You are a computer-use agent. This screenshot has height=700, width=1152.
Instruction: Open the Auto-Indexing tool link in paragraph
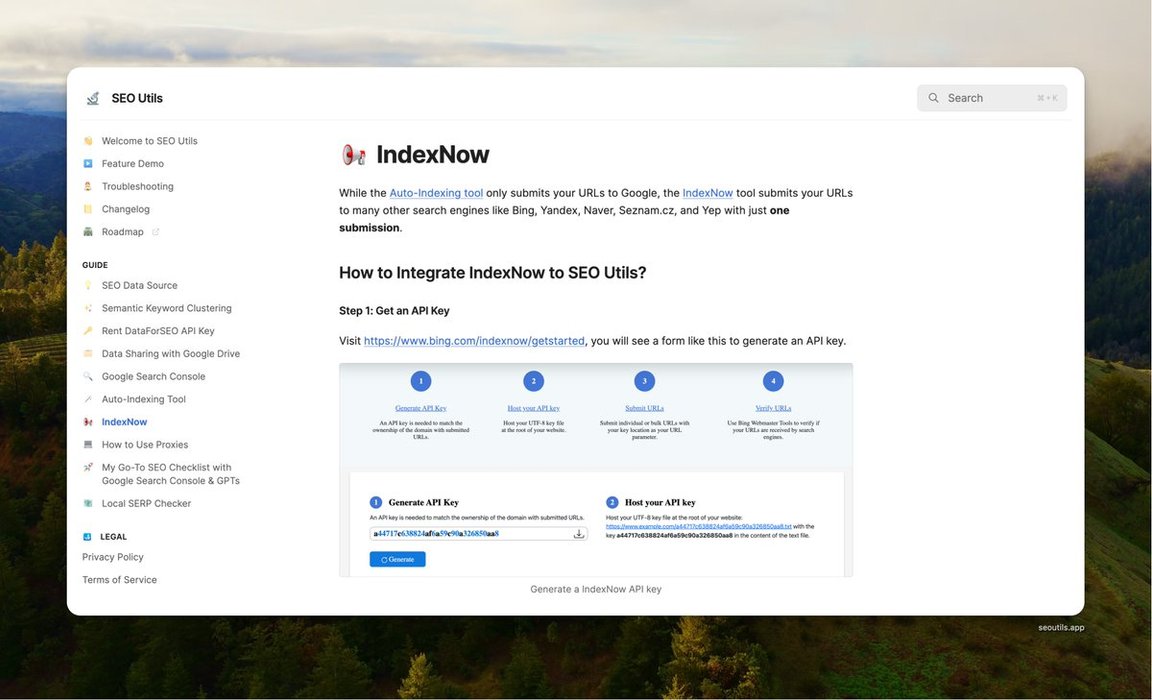pyautogui.click(x=436, y=193)
